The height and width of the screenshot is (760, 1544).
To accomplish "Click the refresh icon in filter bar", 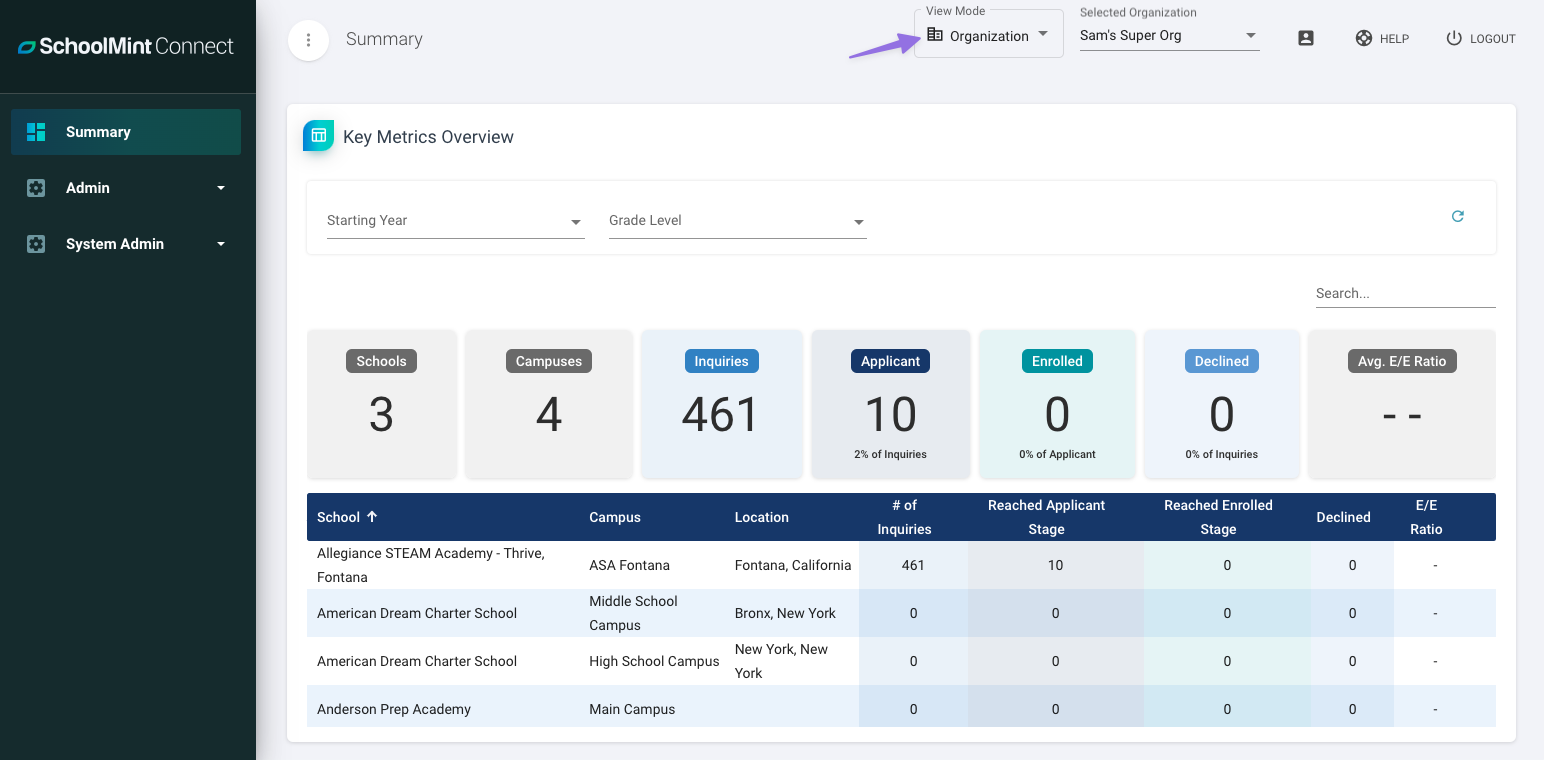I will click(x=1457, y=216).
